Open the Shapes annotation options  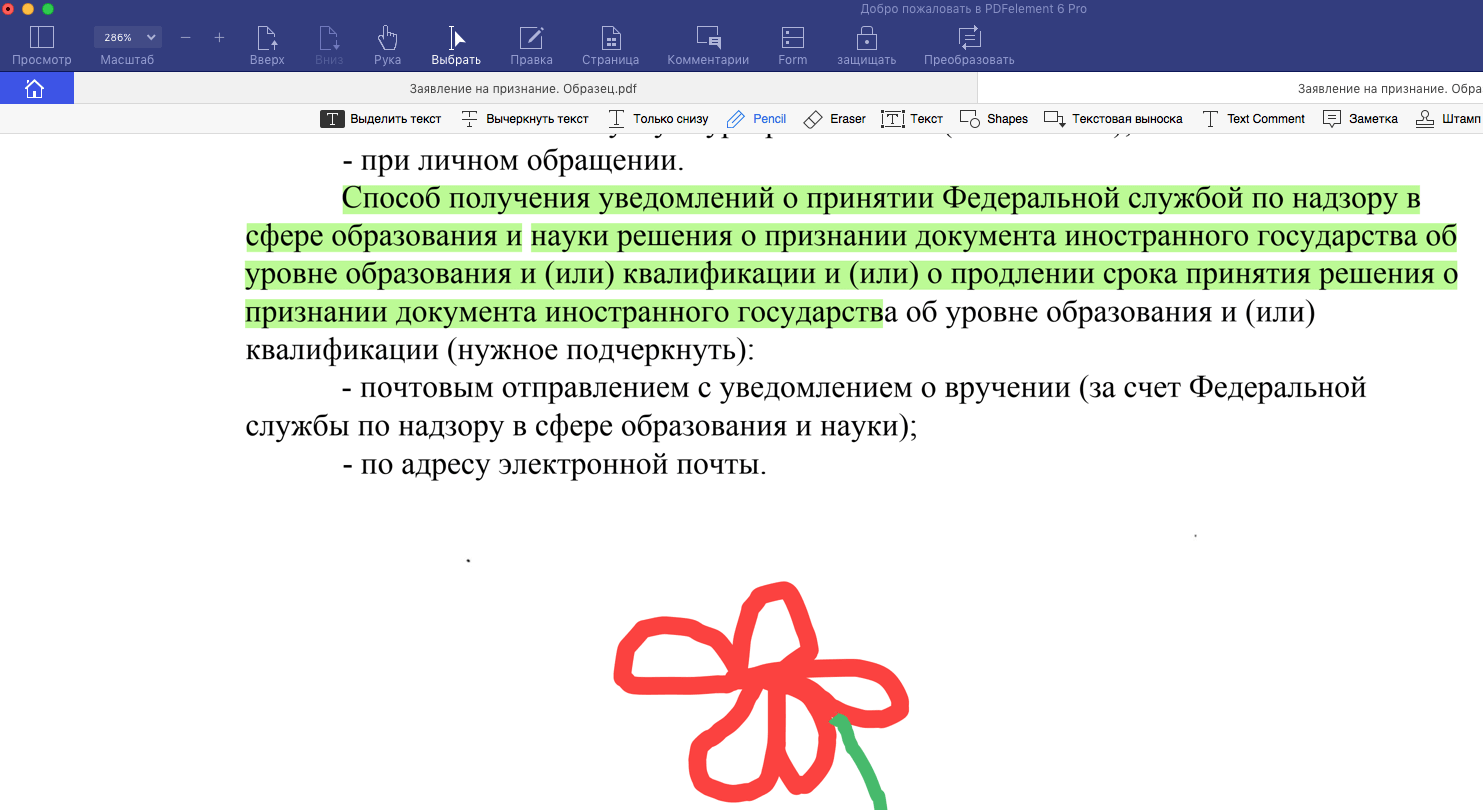point(994,118)
